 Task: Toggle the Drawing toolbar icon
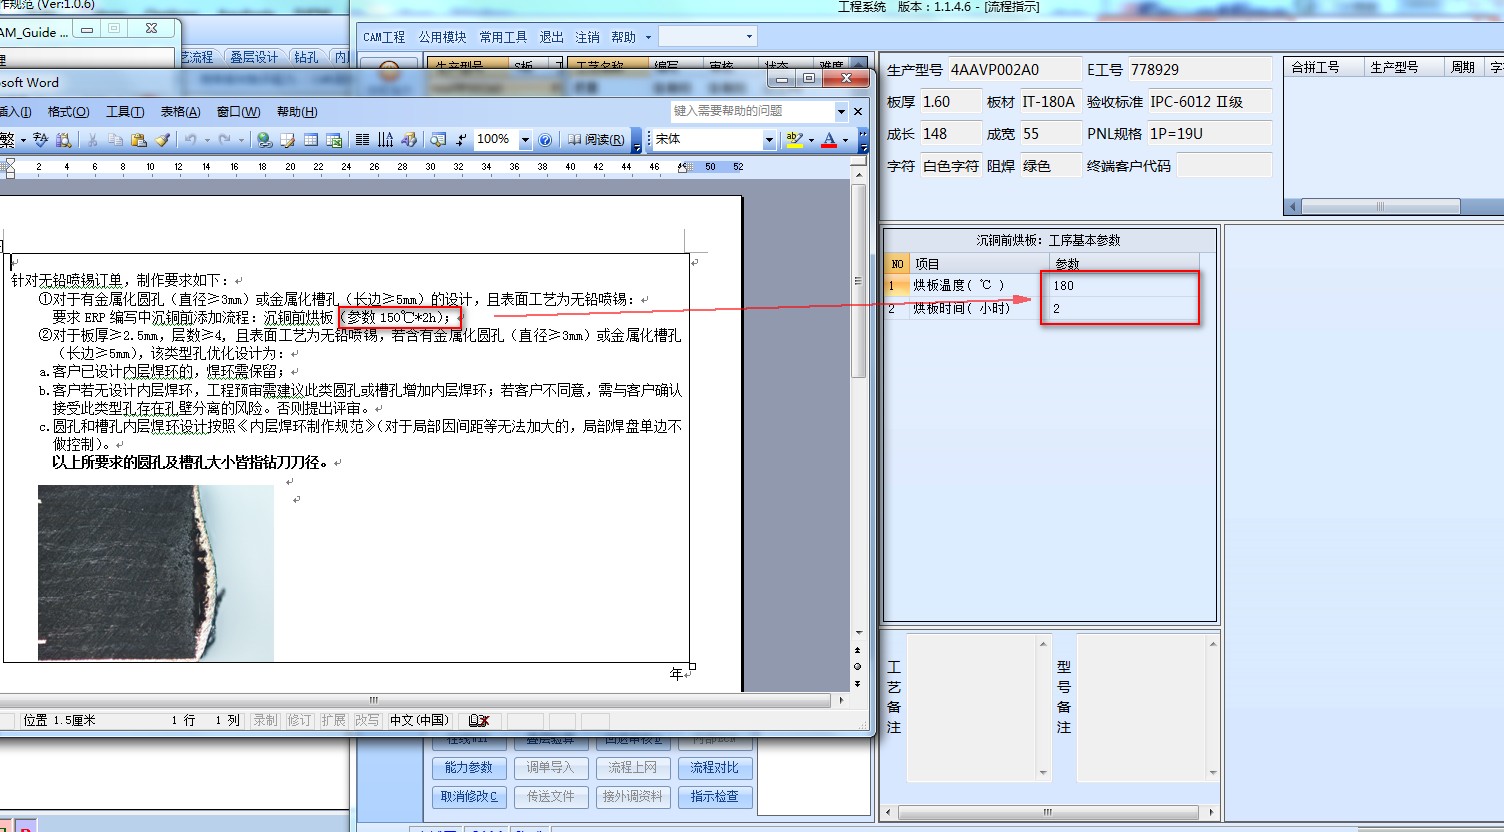click(409, 140)
